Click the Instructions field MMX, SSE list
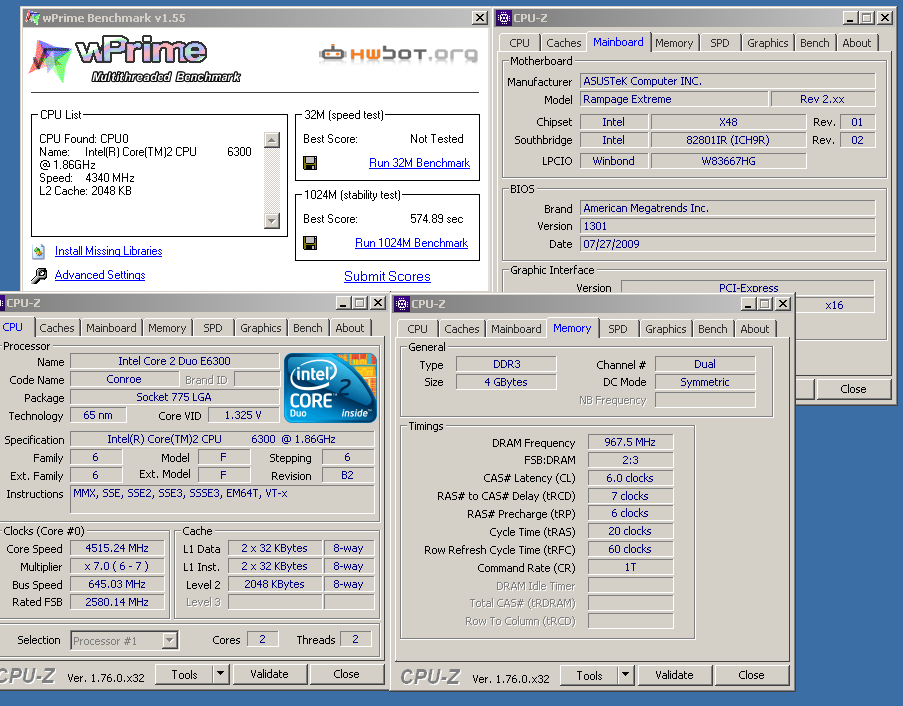The width and height of the screenshot is (903, 706). point(222,499)
